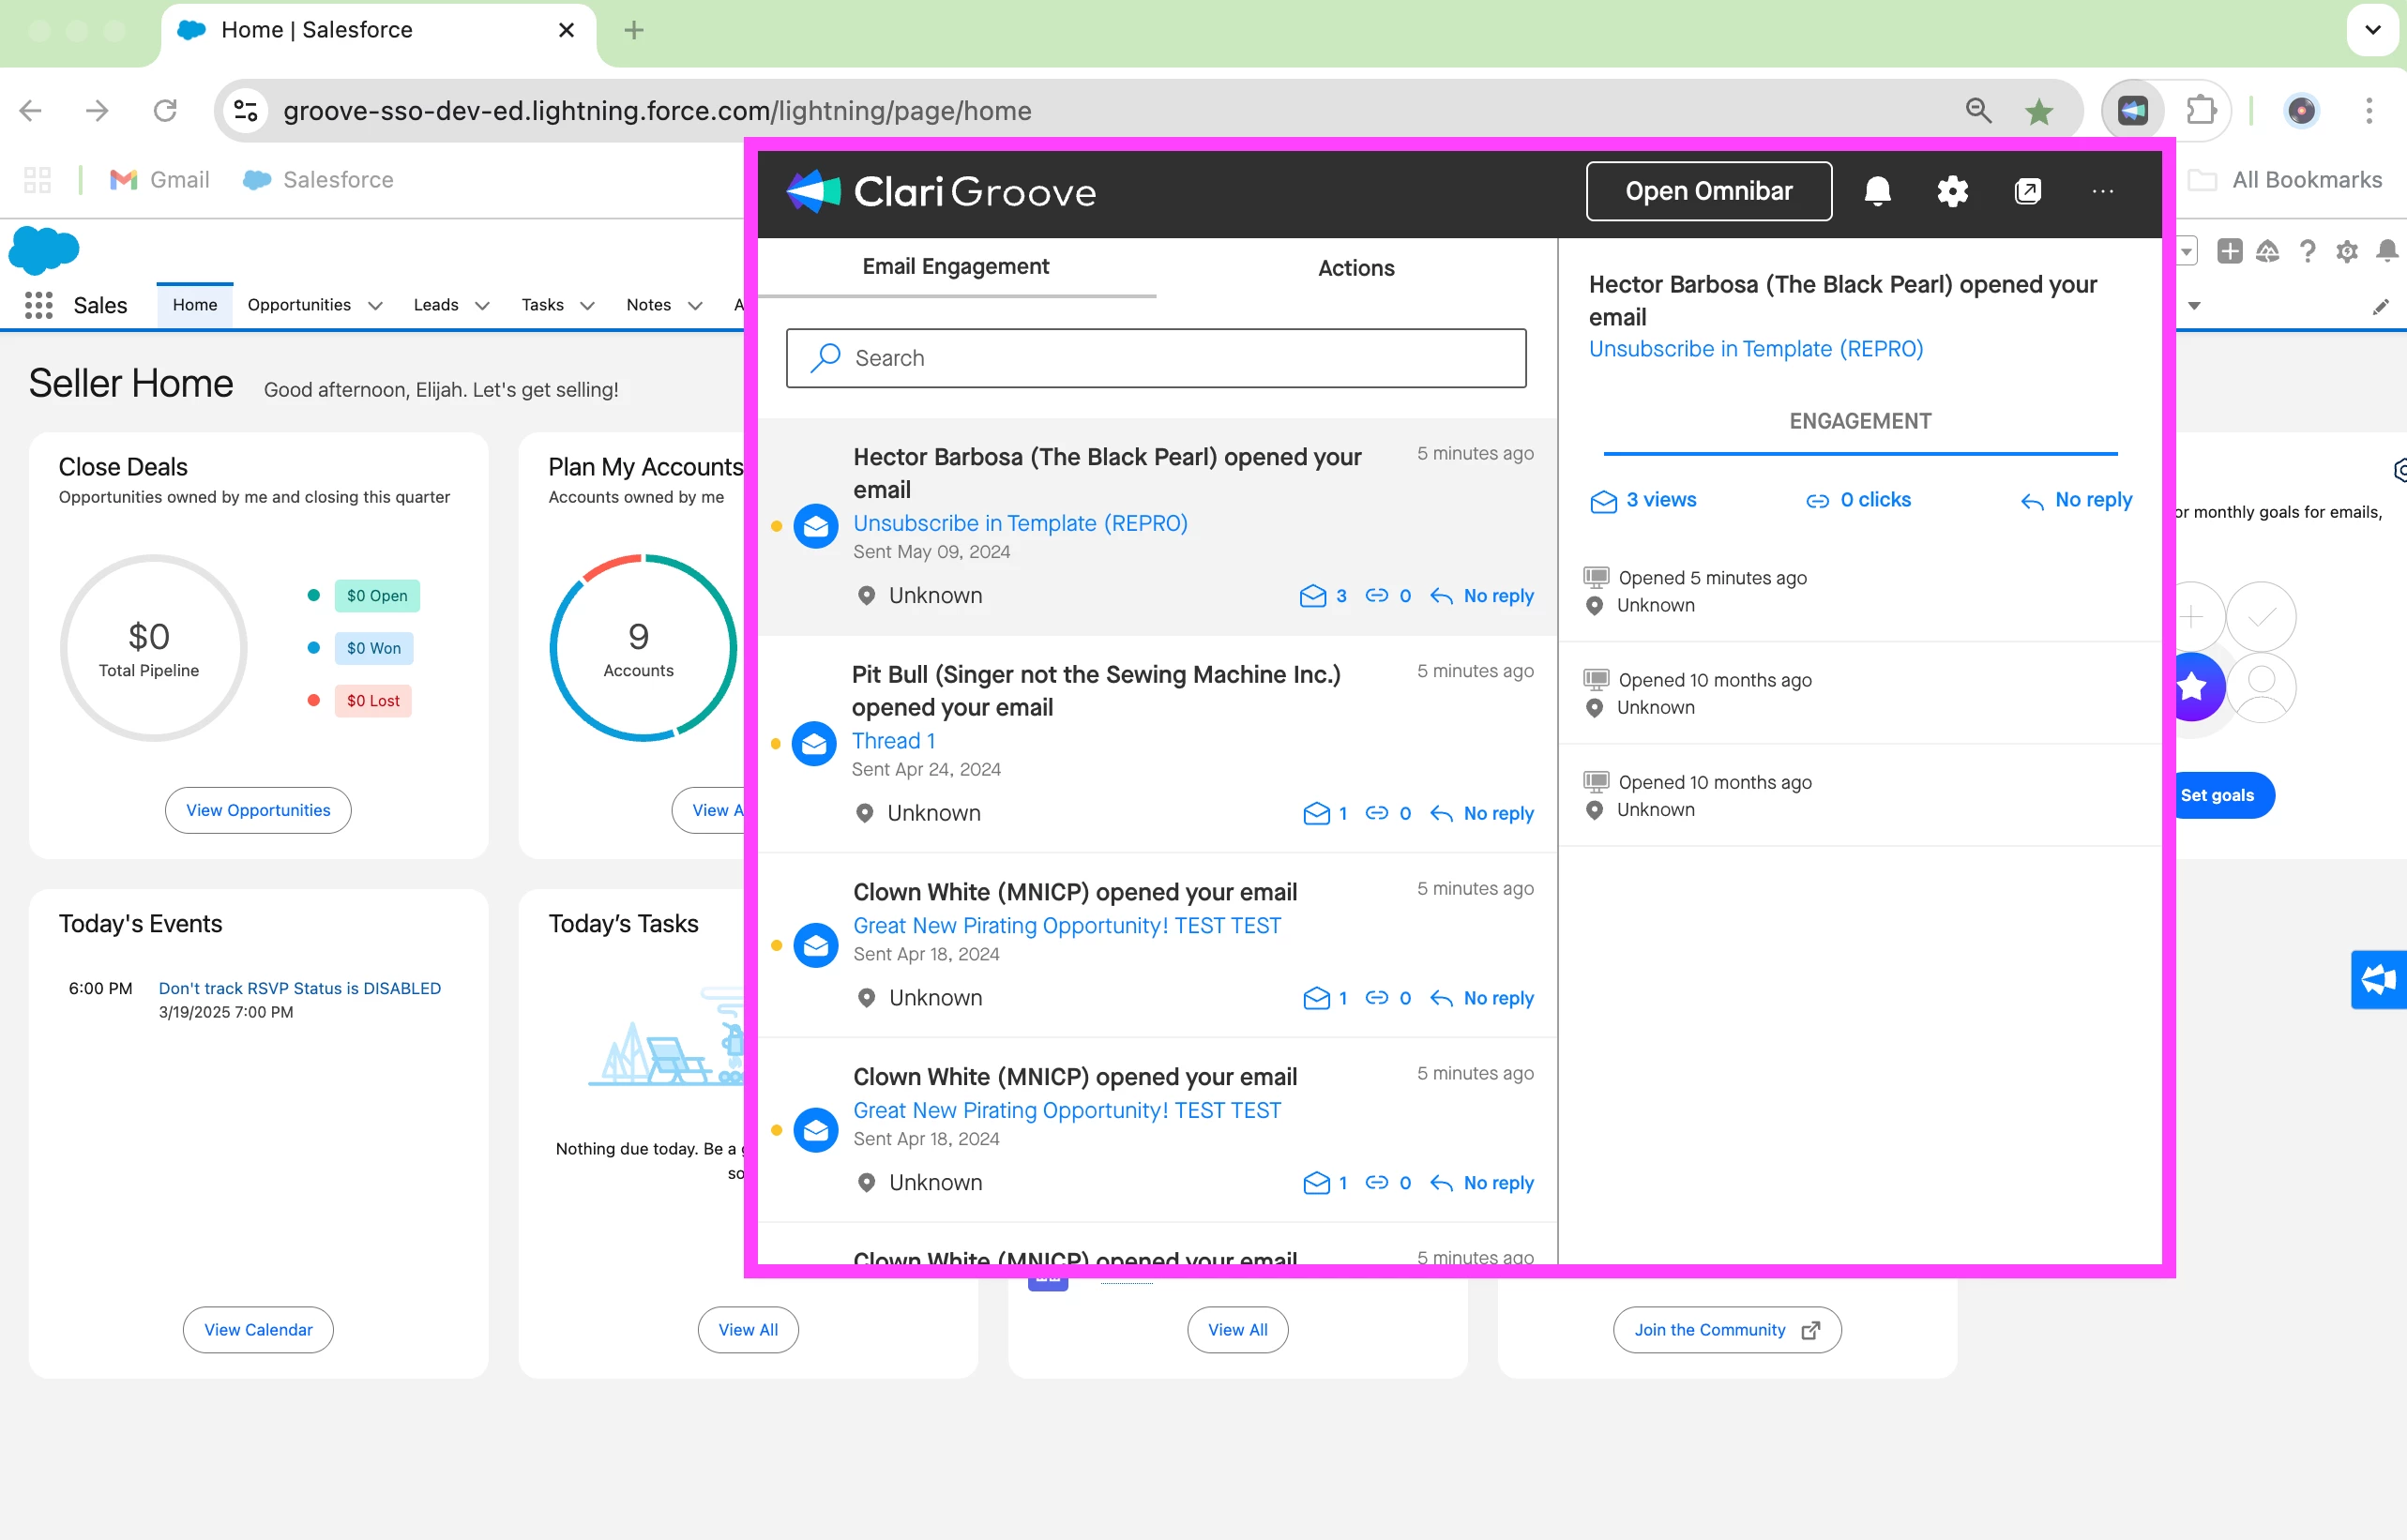Viewport: 2407px width, 1540px height.
Task: Expand the Opportunities nav dropdown chevron
Action: coord(375,306)
